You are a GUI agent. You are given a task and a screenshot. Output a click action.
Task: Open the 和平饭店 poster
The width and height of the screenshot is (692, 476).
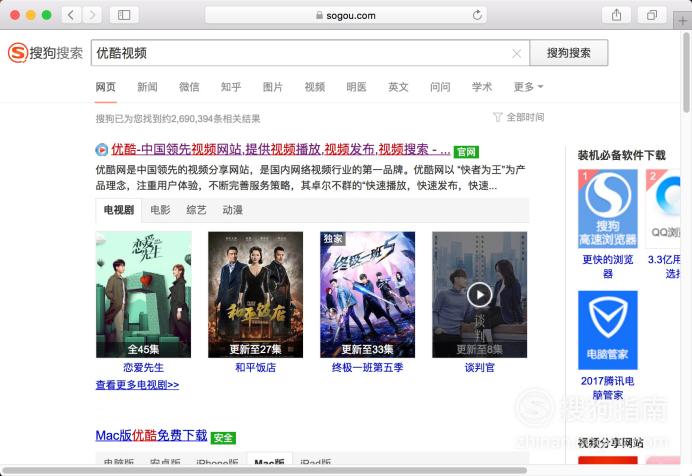[256, 294]
